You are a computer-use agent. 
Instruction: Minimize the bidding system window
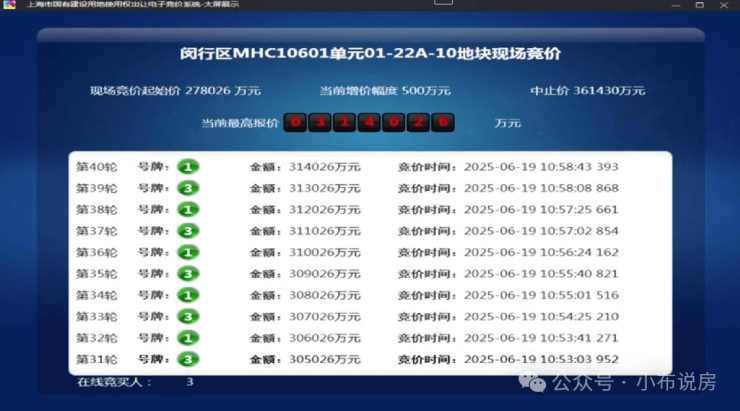[676, 5]
